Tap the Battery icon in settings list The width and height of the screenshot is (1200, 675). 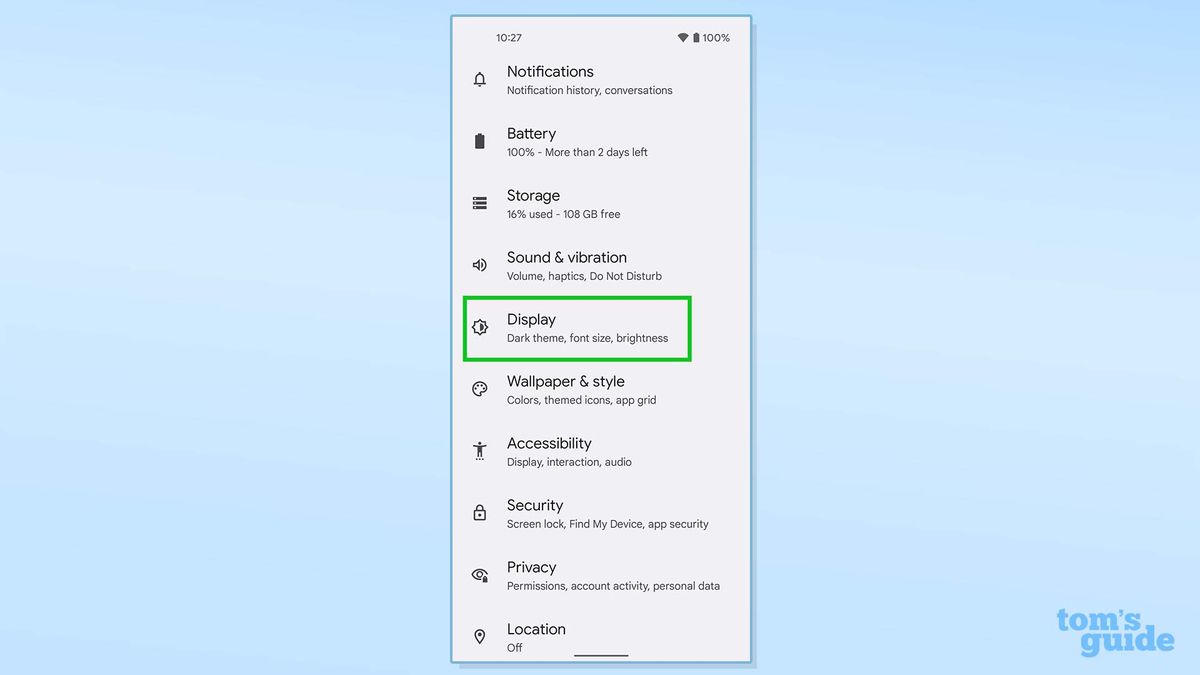coord(479,141)
